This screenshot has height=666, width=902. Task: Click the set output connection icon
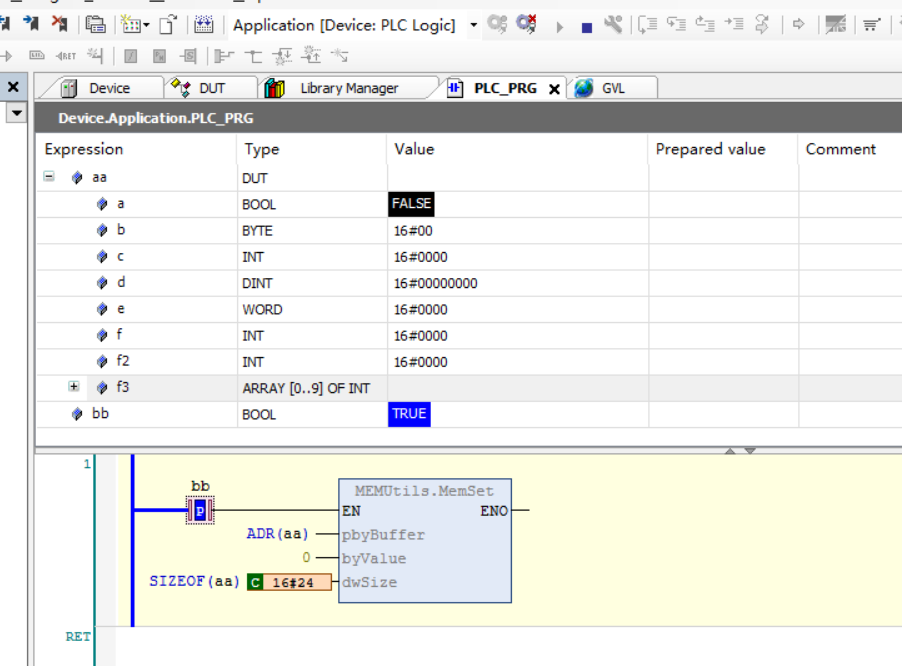click(223, 56)
